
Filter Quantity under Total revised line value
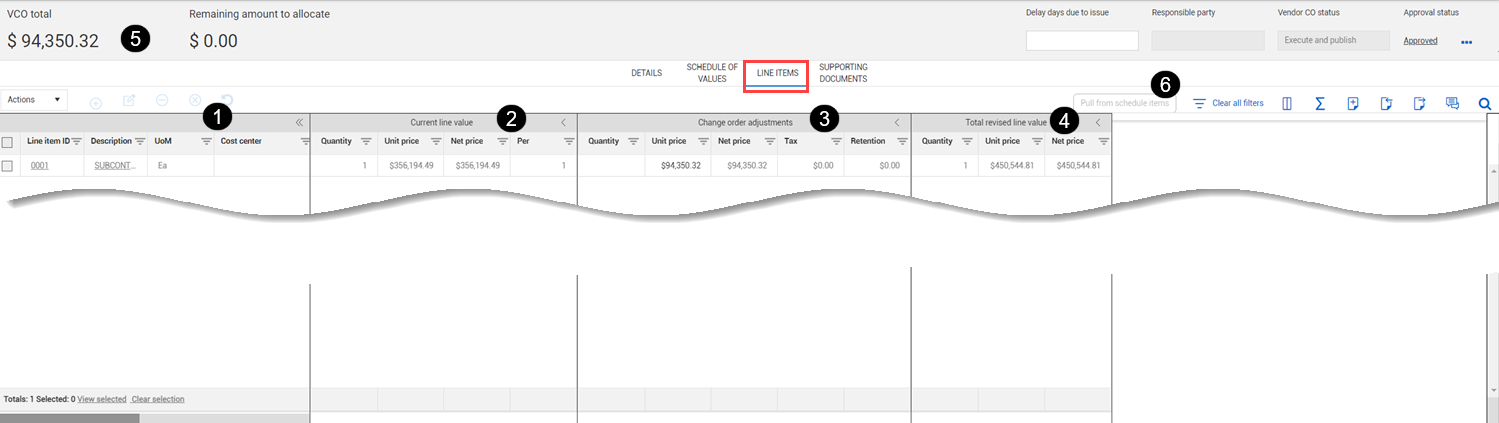(967, 142)
